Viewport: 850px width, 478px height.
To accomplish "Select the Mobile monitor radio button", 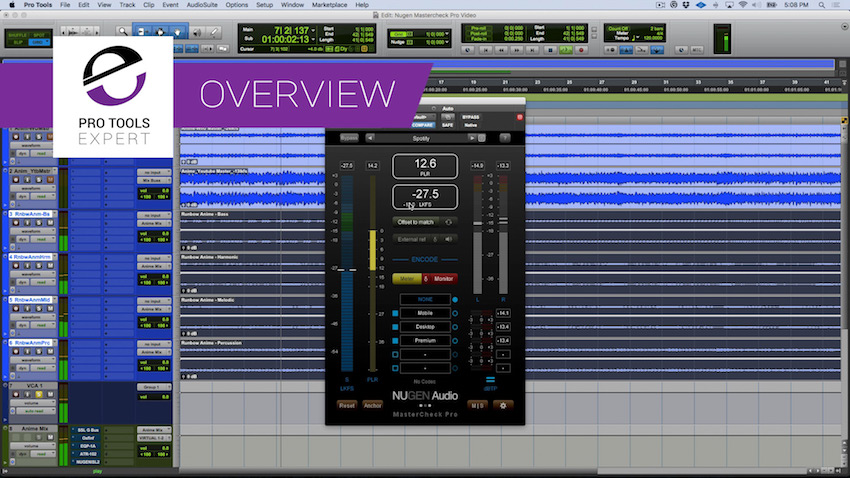I will click(x=455, y=313).
